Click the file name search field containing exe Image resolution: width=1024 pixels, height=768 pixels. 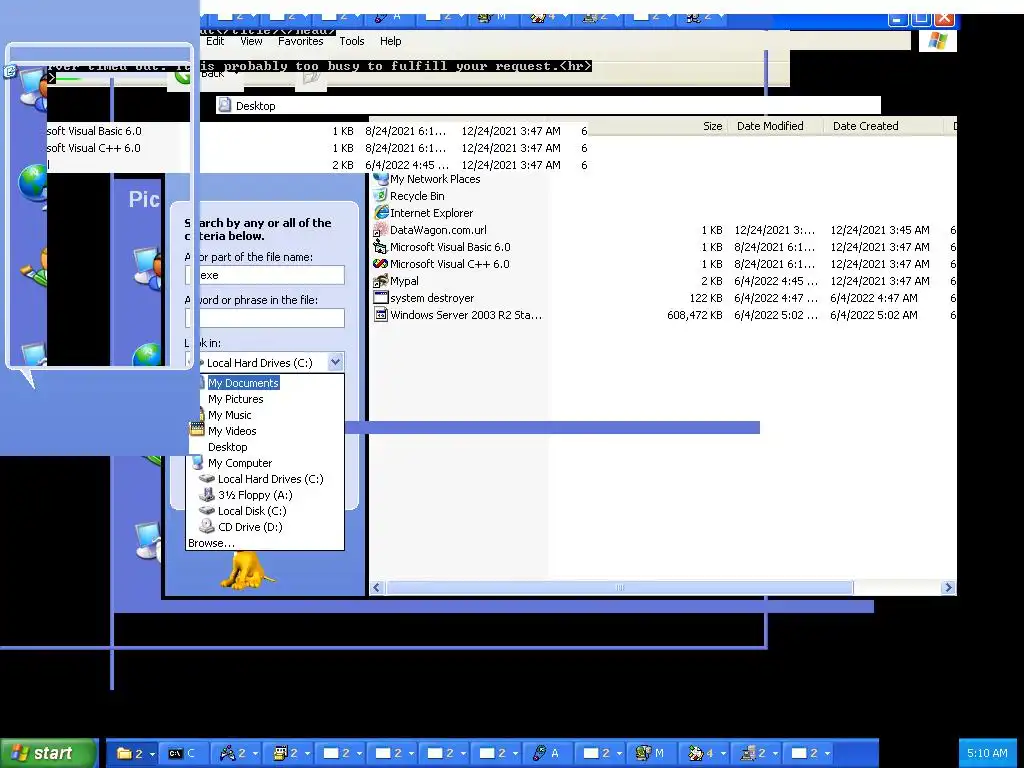265,275
